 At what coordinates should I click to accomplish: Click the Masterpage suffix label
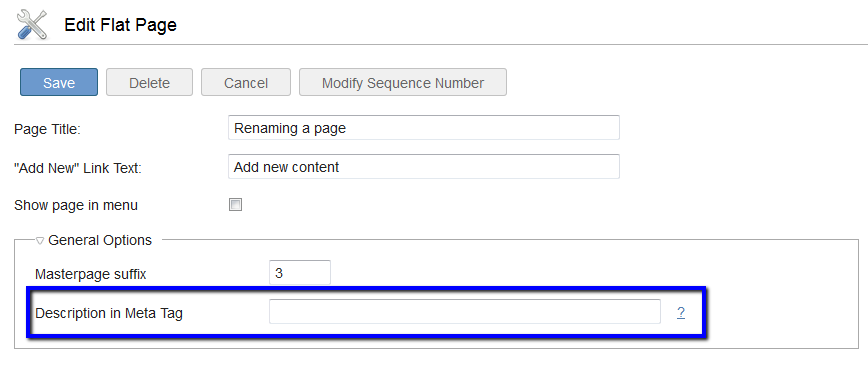click(91, 274)
